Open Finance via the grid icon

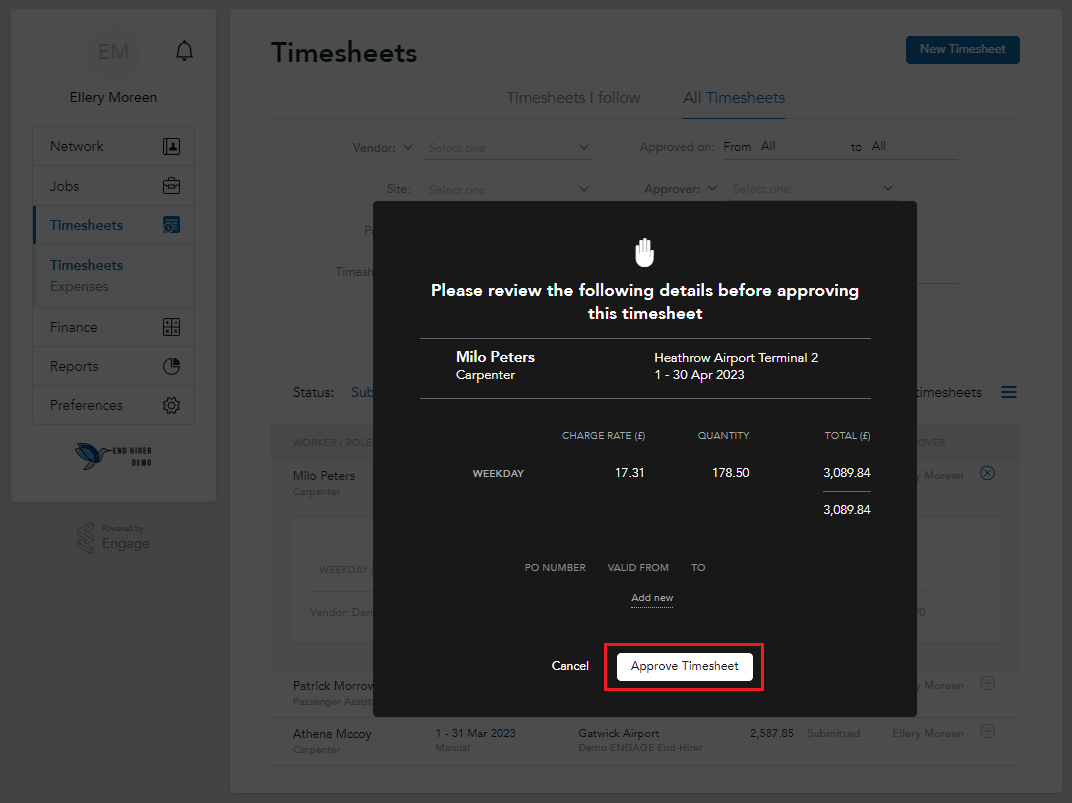point(171,326)
